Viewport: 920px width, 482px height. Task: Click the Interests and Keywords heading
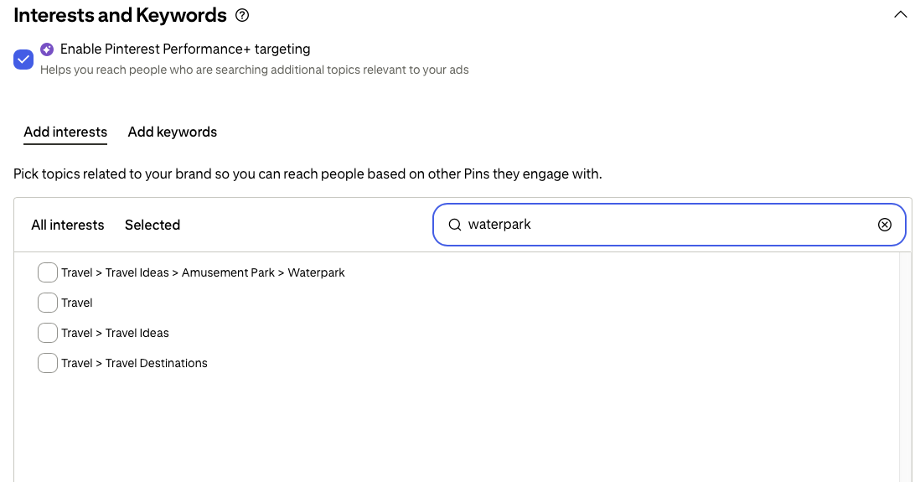pyautogui.click(x=120, y=15)
